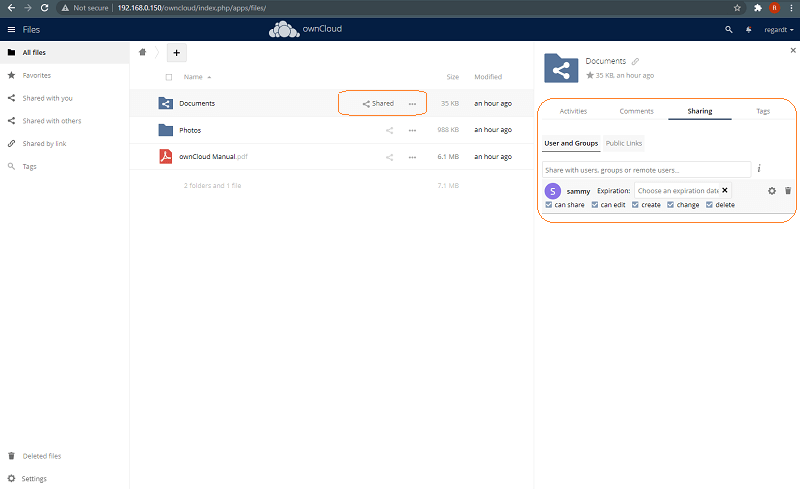Screen dimensions: 800x490
Task: Clear the expiration date with X
Action: 724,190
